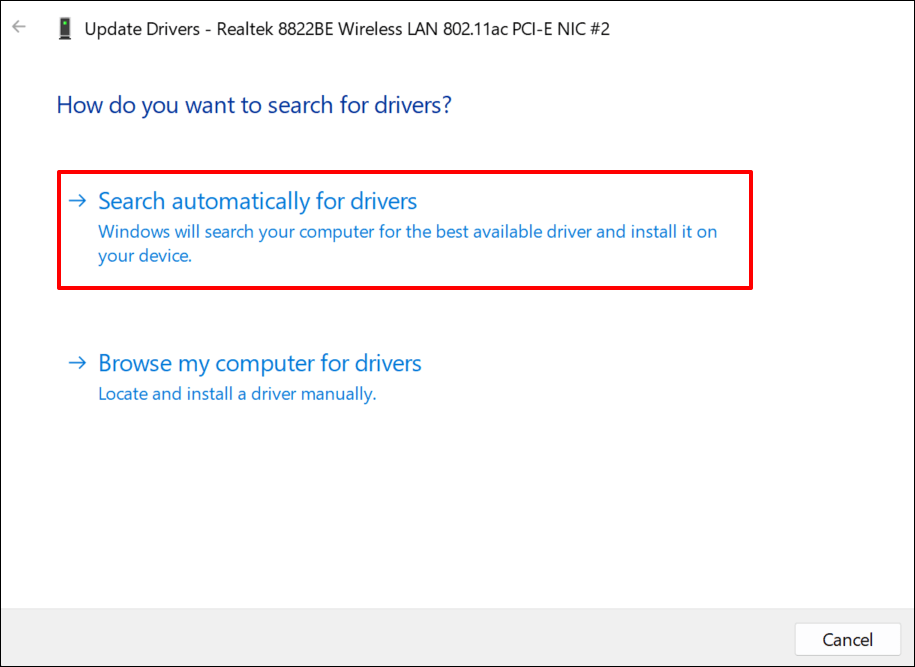Click the gray footer bar left of Cancel

click(x=400, y=638)
